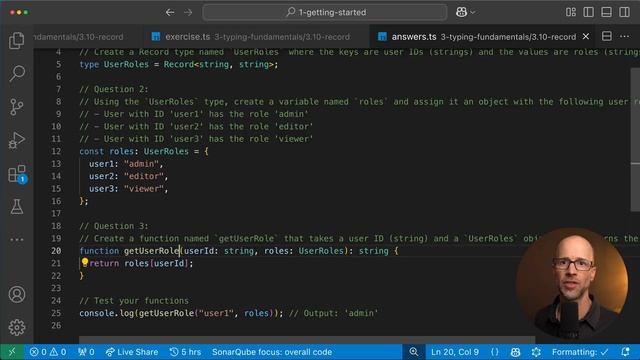640x360 pixels.
Task: Open the Testing flask view
Action: tap(17, 207)
